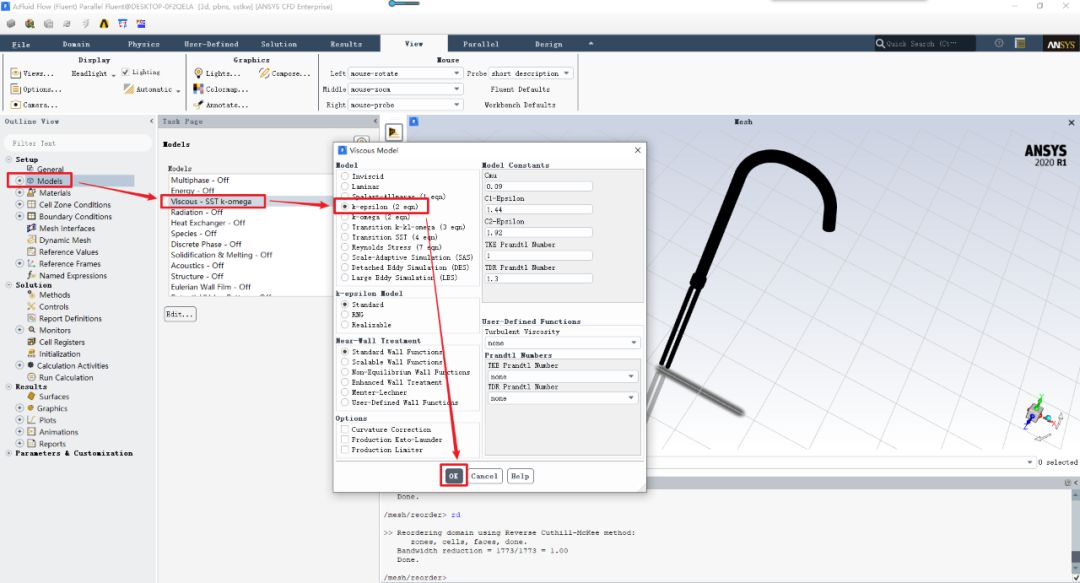Click the Surfaces icon under Results
This screenshot has height=583, width=1080.
click(32, 396)
